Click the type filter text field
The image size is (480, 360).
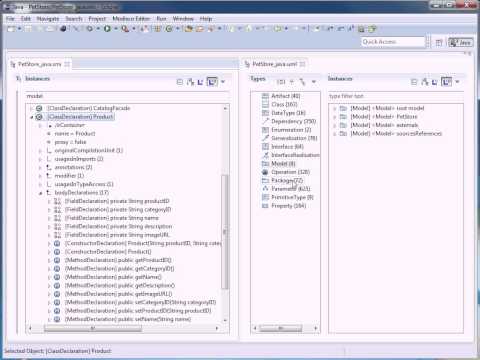click(x=396, y=96)
